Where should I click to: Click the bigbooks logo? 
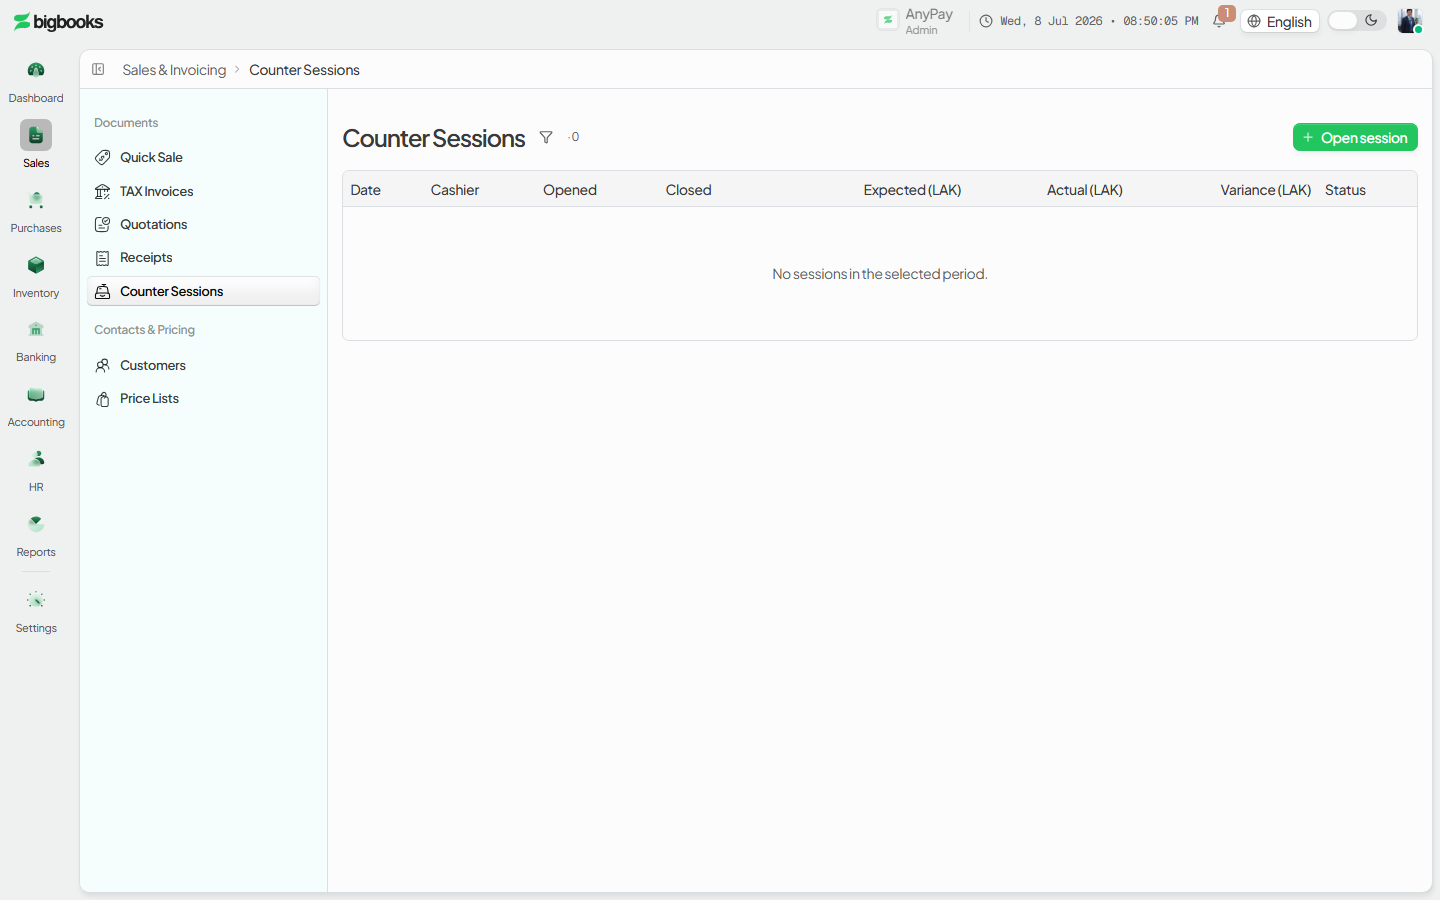pos(58,22)
